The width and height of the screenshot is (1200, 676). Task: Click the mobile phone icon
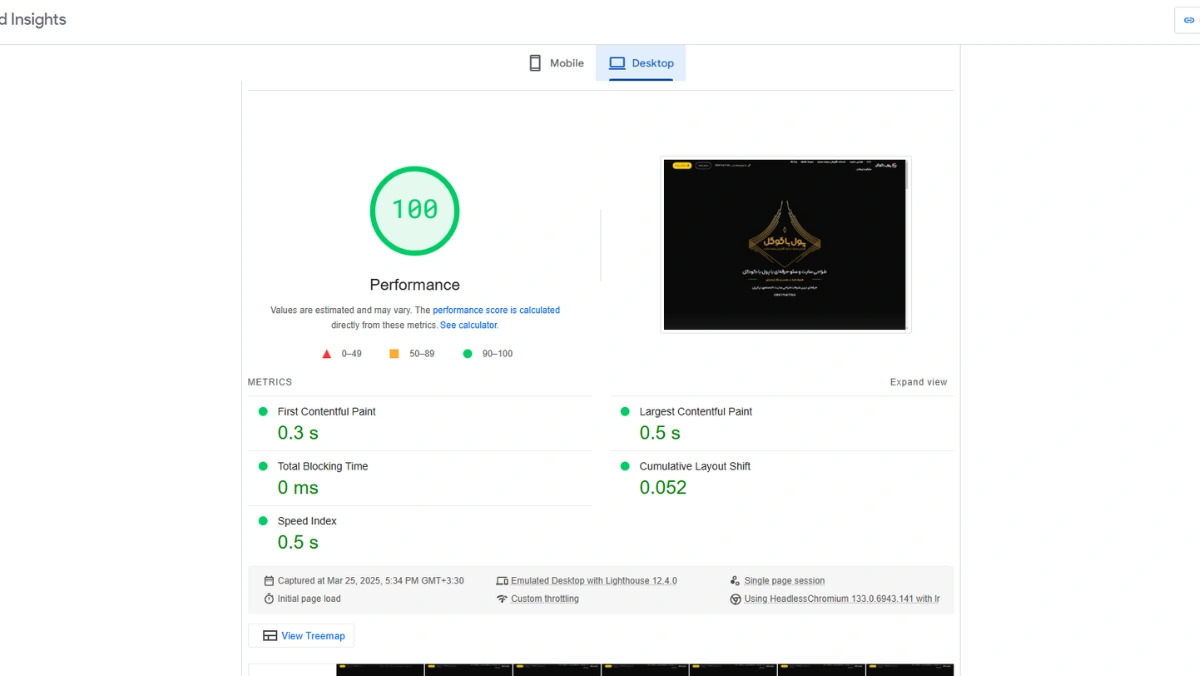point(535,63)
